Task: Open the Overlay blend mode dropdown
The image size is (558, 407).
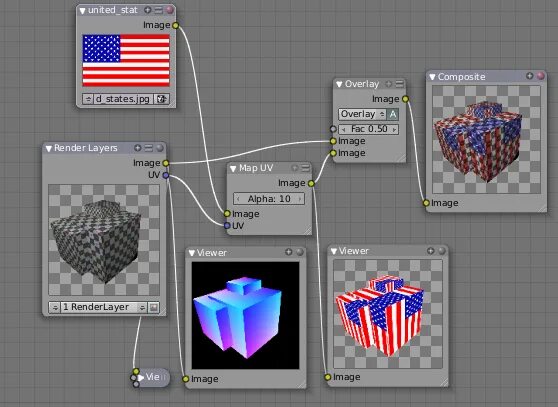Action: (362, 114)
